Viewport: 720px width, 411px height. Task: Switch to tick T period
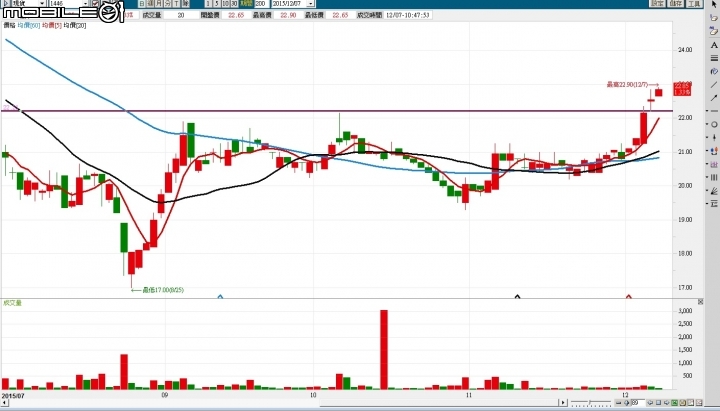[176, 3]
